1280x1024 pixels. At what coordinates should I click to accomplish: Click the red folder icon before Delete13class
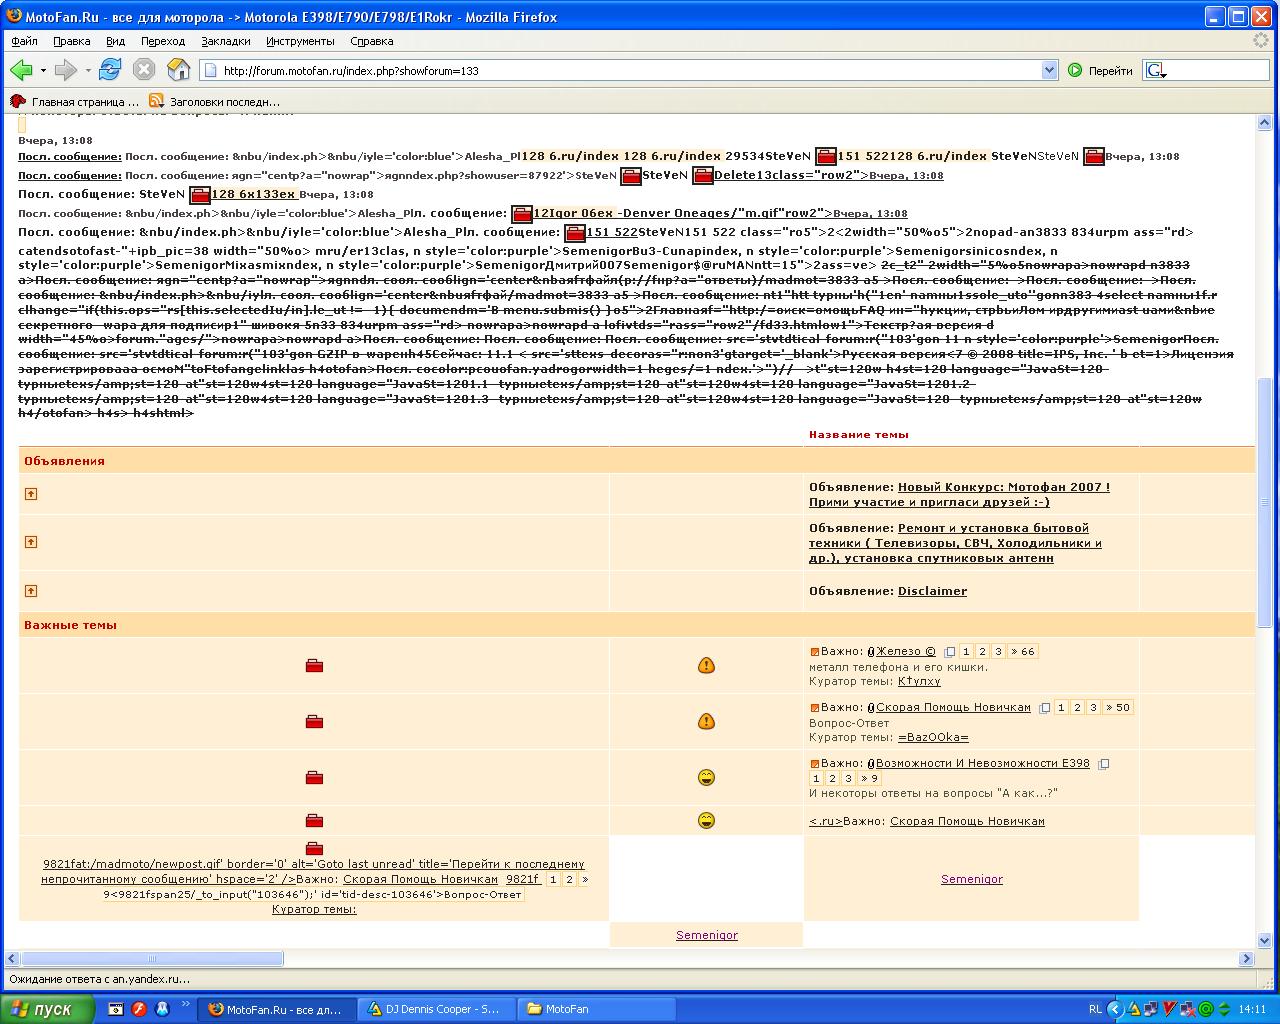click(703, 176)
